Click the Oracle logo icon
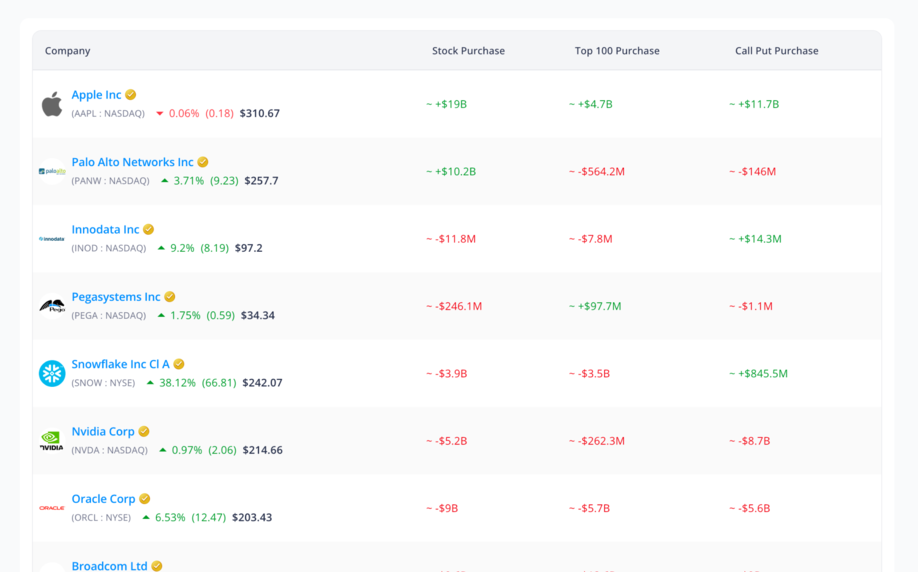This screenshot has width=918, height=572. tap(52, 508)
